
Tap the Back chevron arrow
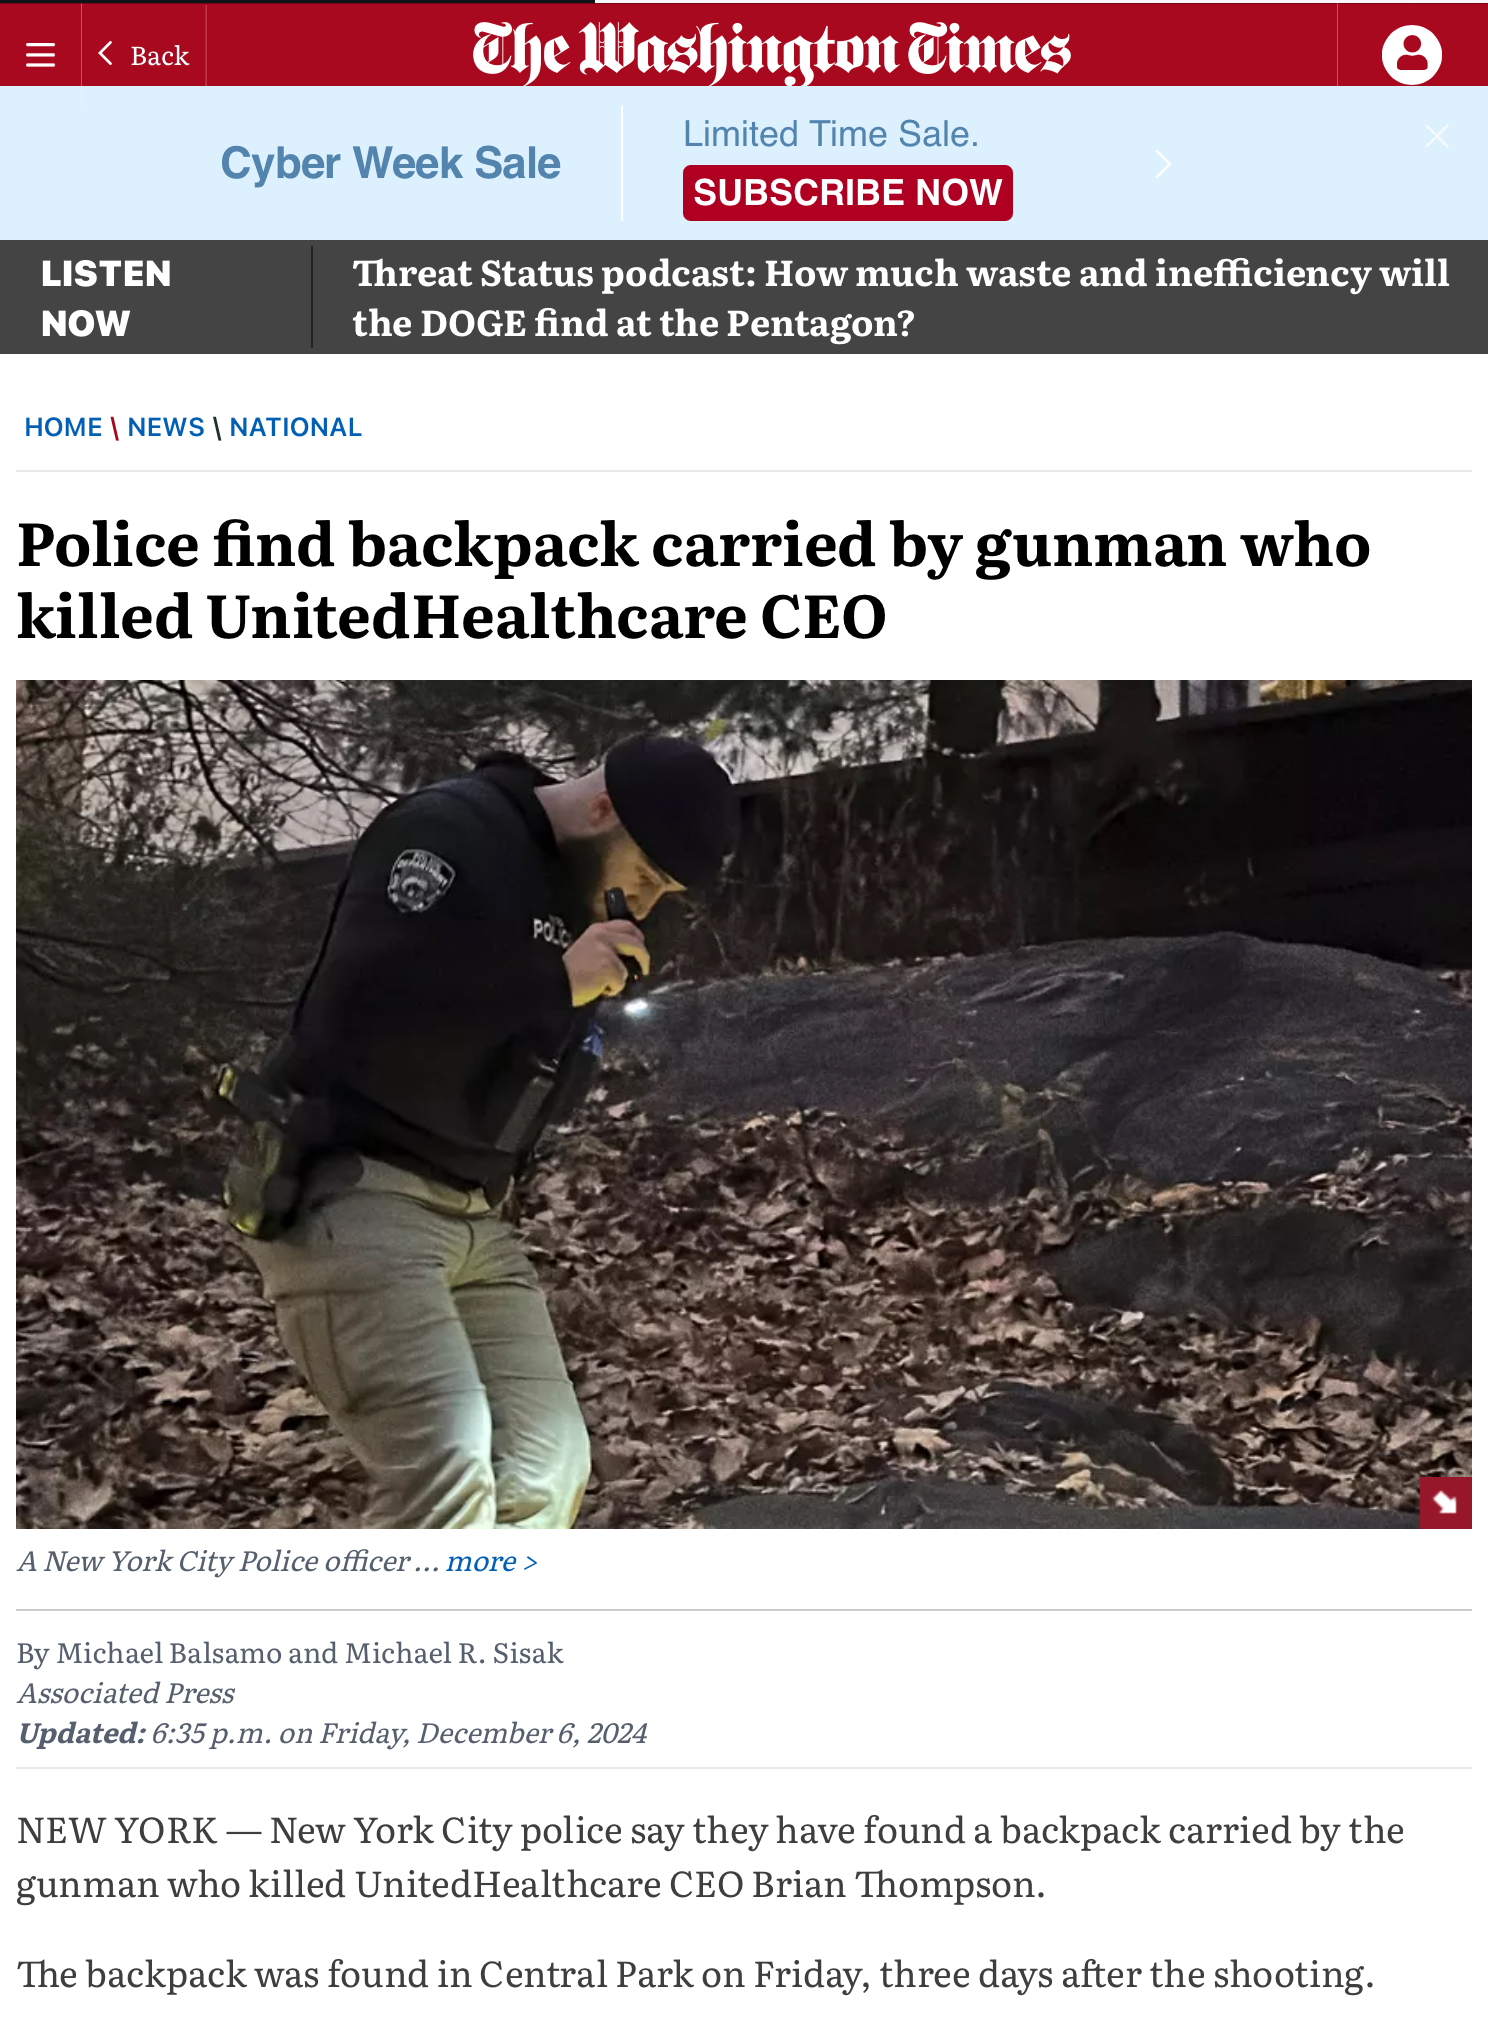105,54
